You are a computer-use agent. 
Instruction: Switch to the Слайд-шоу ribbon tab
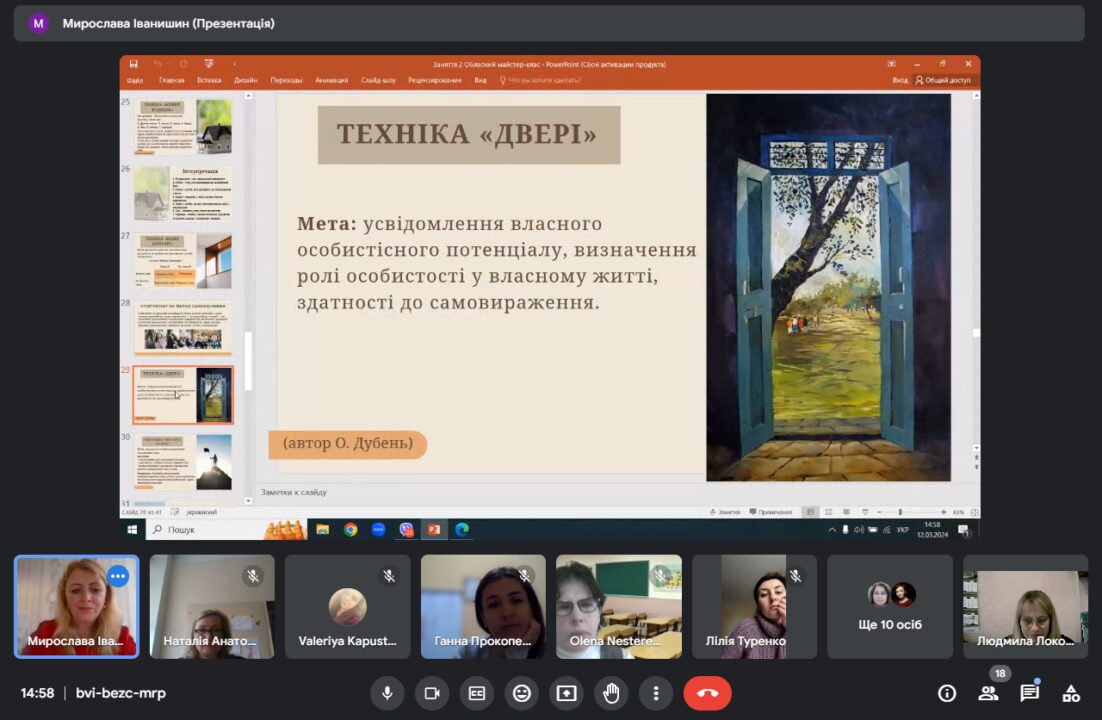click(x=378, y=80)
